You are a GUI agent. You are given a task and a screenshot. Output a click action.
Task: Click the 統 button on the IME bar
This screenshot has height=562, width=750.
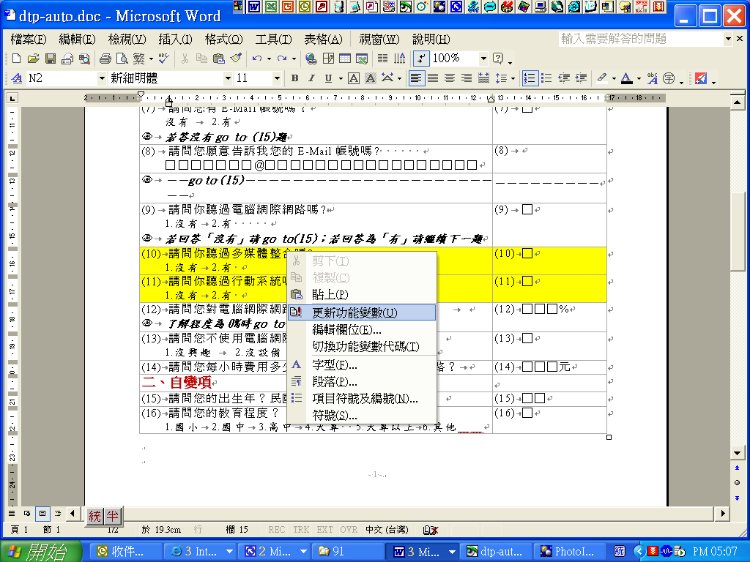pyautogui.click(x=94, y=516)
